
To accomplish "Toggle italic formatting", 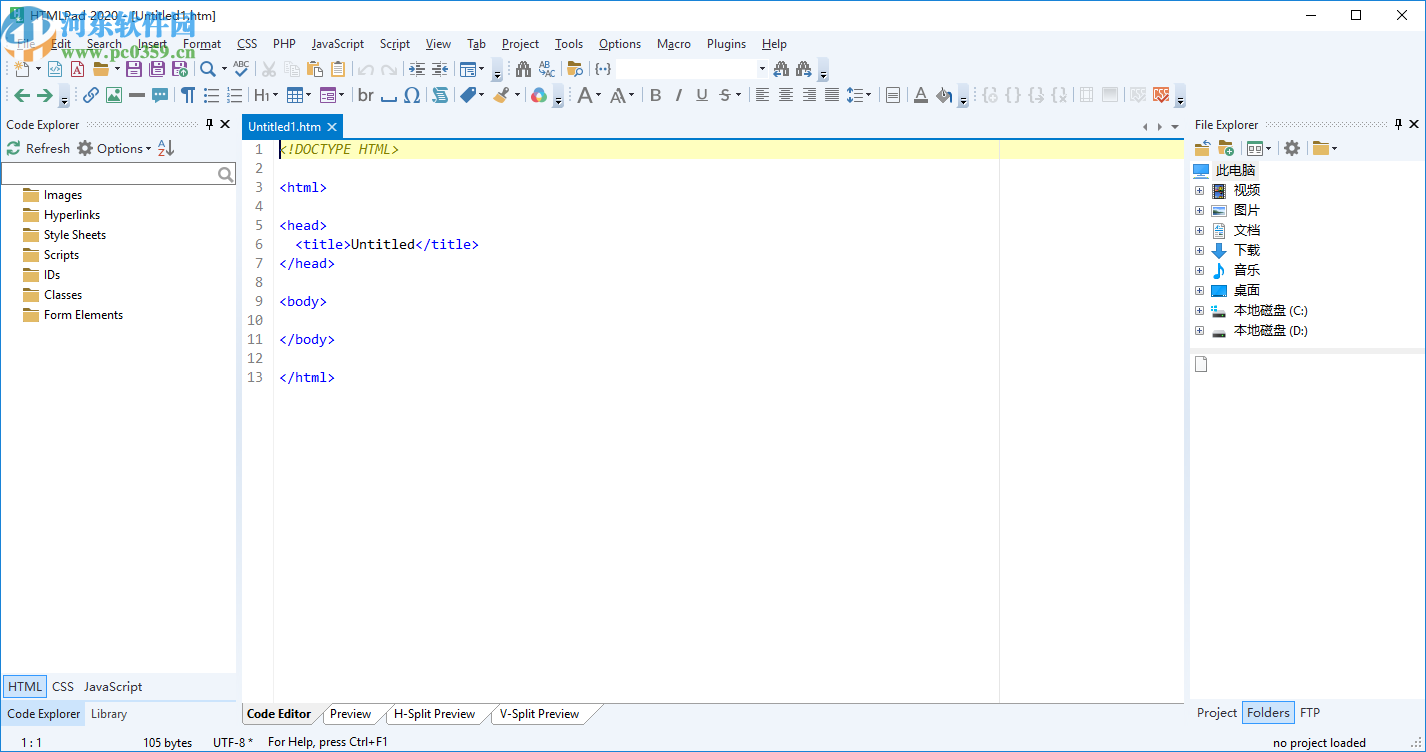I will coord(678,95).
